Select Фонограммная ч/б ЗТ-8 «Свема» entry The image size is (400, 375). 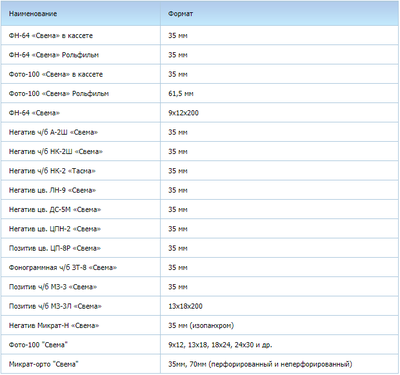click(63, 267)
